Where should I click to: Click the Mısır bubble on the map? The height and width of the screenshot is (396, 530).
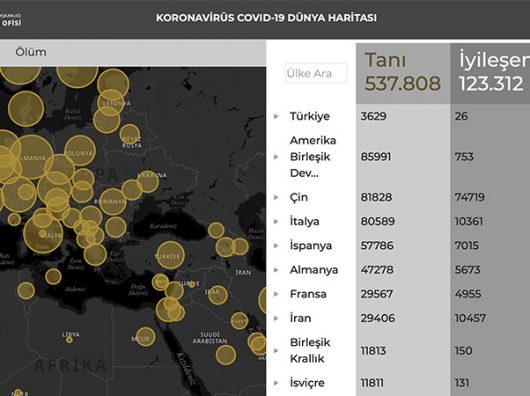pyautogui.click(x=145, y=337)
